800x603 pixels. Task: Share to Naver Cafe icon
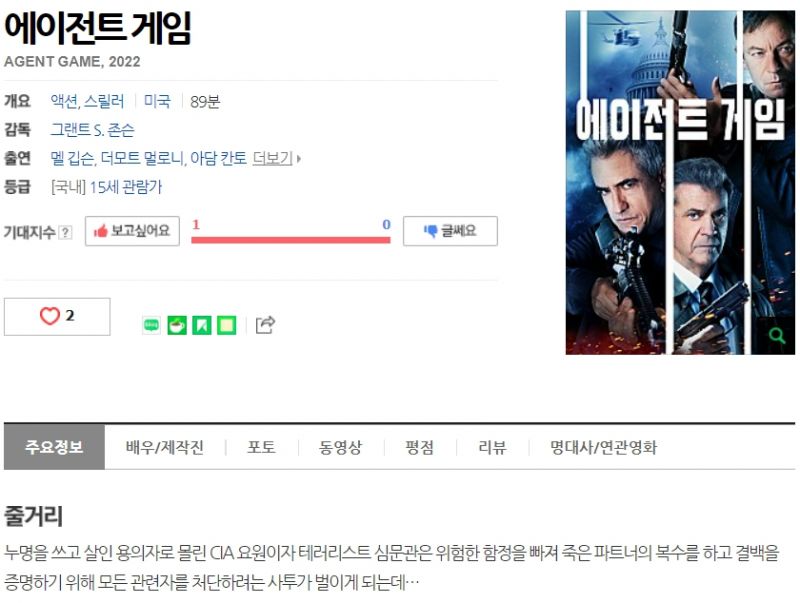pos(177,325)
